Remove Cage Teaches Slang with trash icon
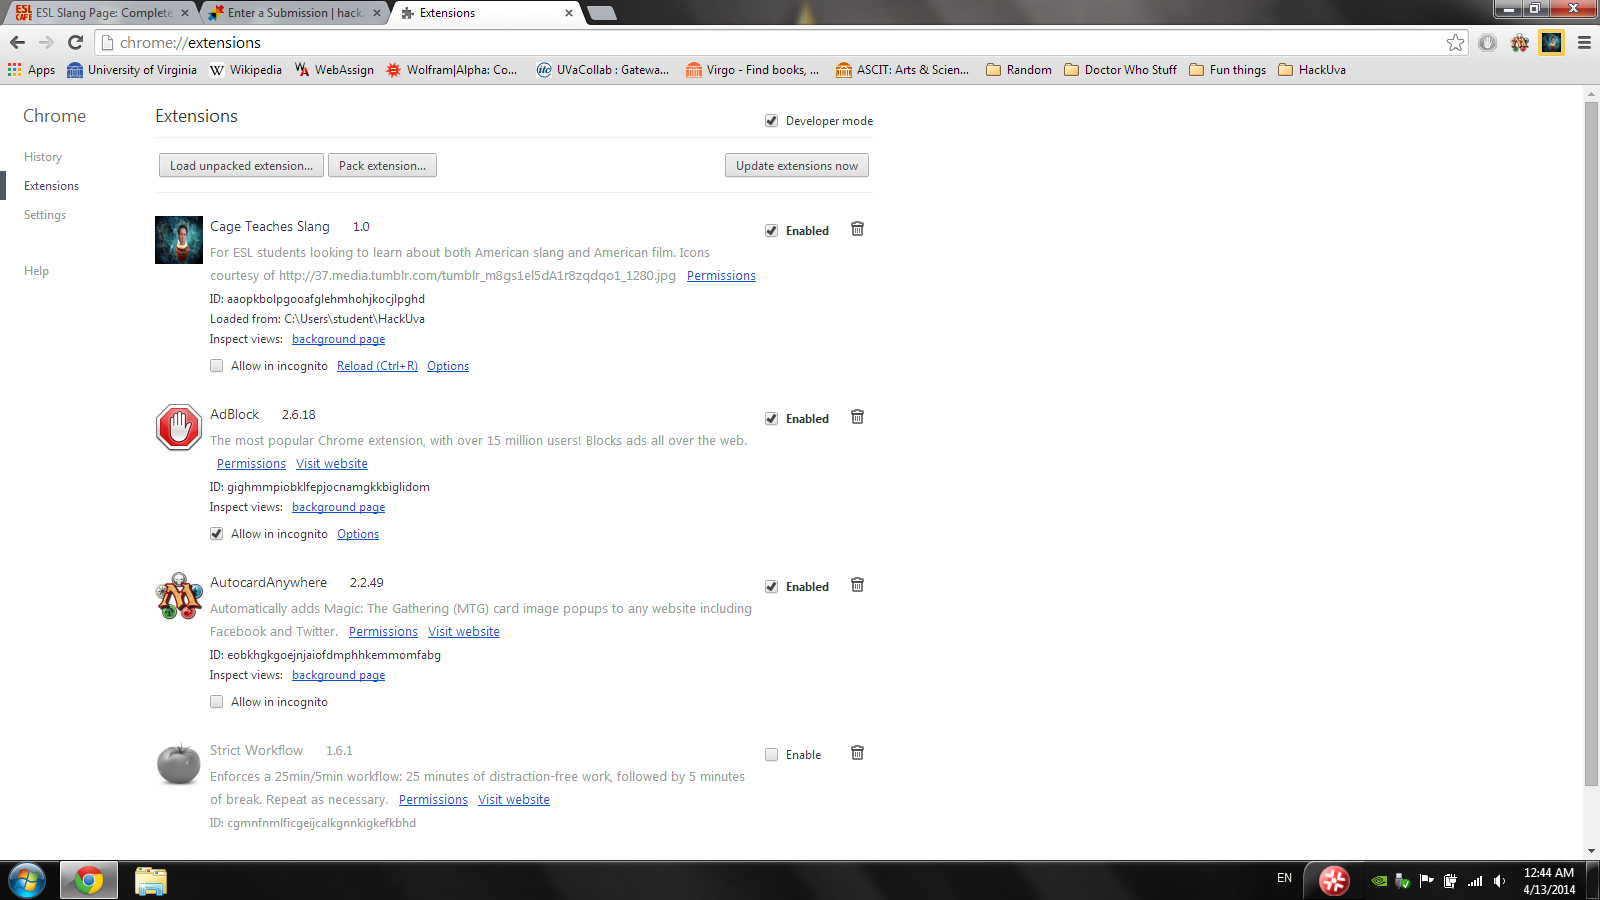1600x900 pixels. pyautogui.click(x=857, y=229)
